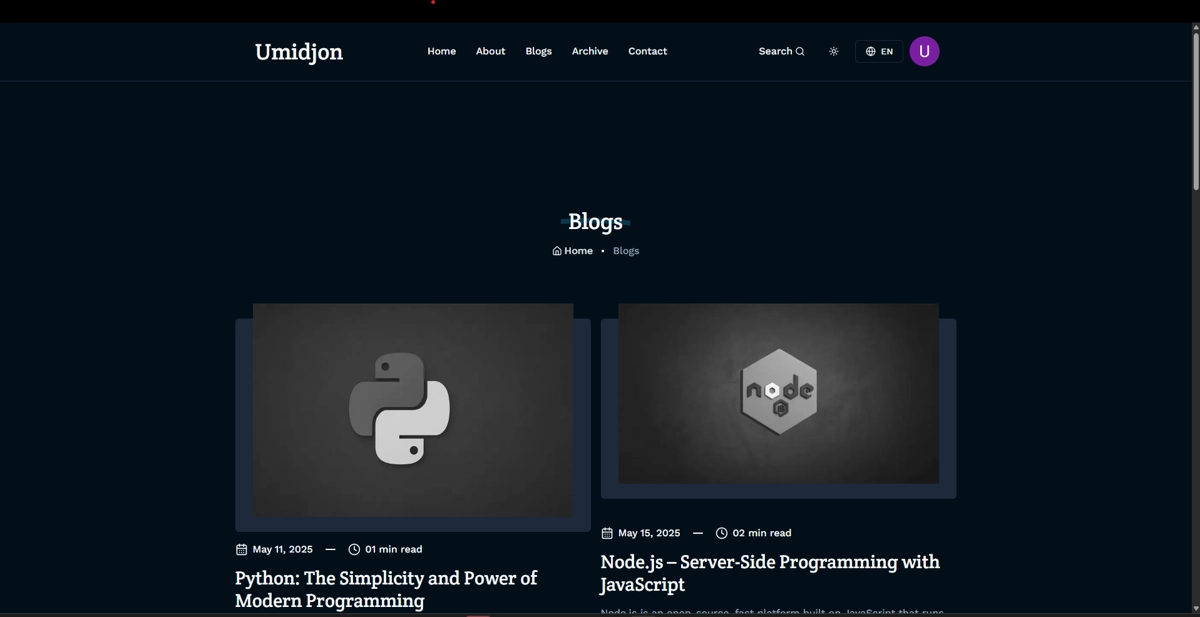This screenshot has height=617, width=1200.
Task: Go to the About page
Action: [x=490, y=51]
